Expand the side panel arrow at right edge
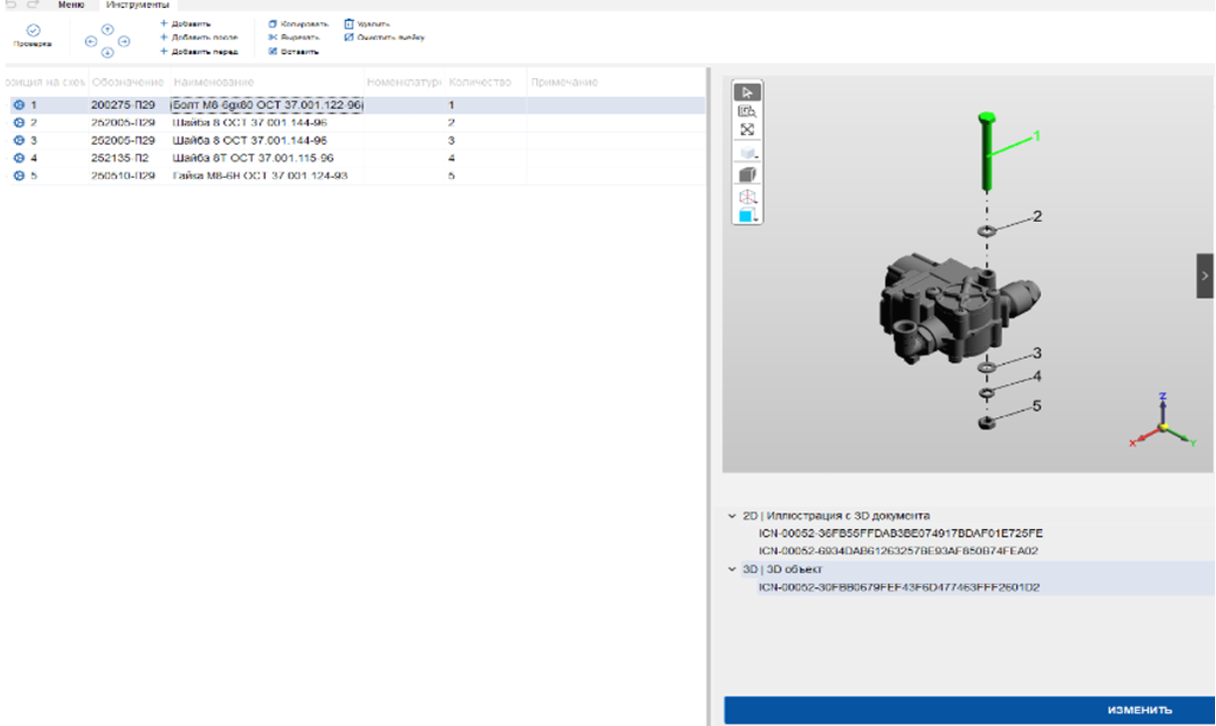 coord(1204,276)
